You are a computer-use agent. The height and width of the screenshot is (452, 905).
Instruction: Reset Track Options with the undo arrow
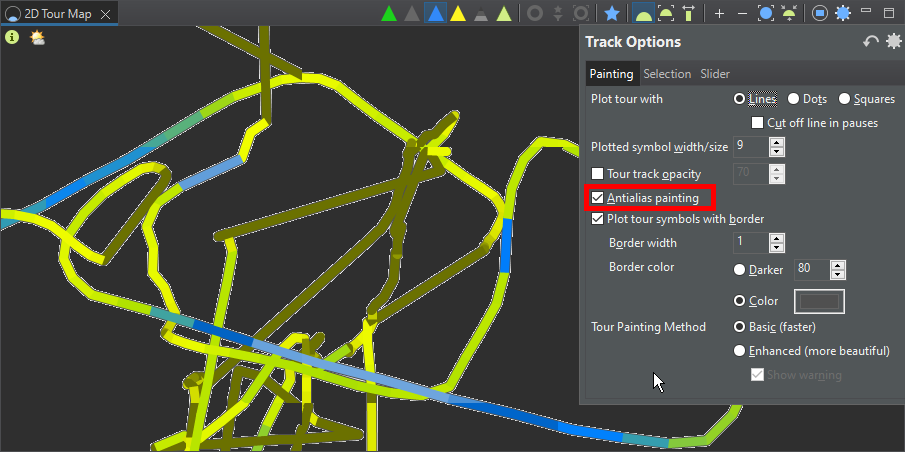[x=870, y=42]
